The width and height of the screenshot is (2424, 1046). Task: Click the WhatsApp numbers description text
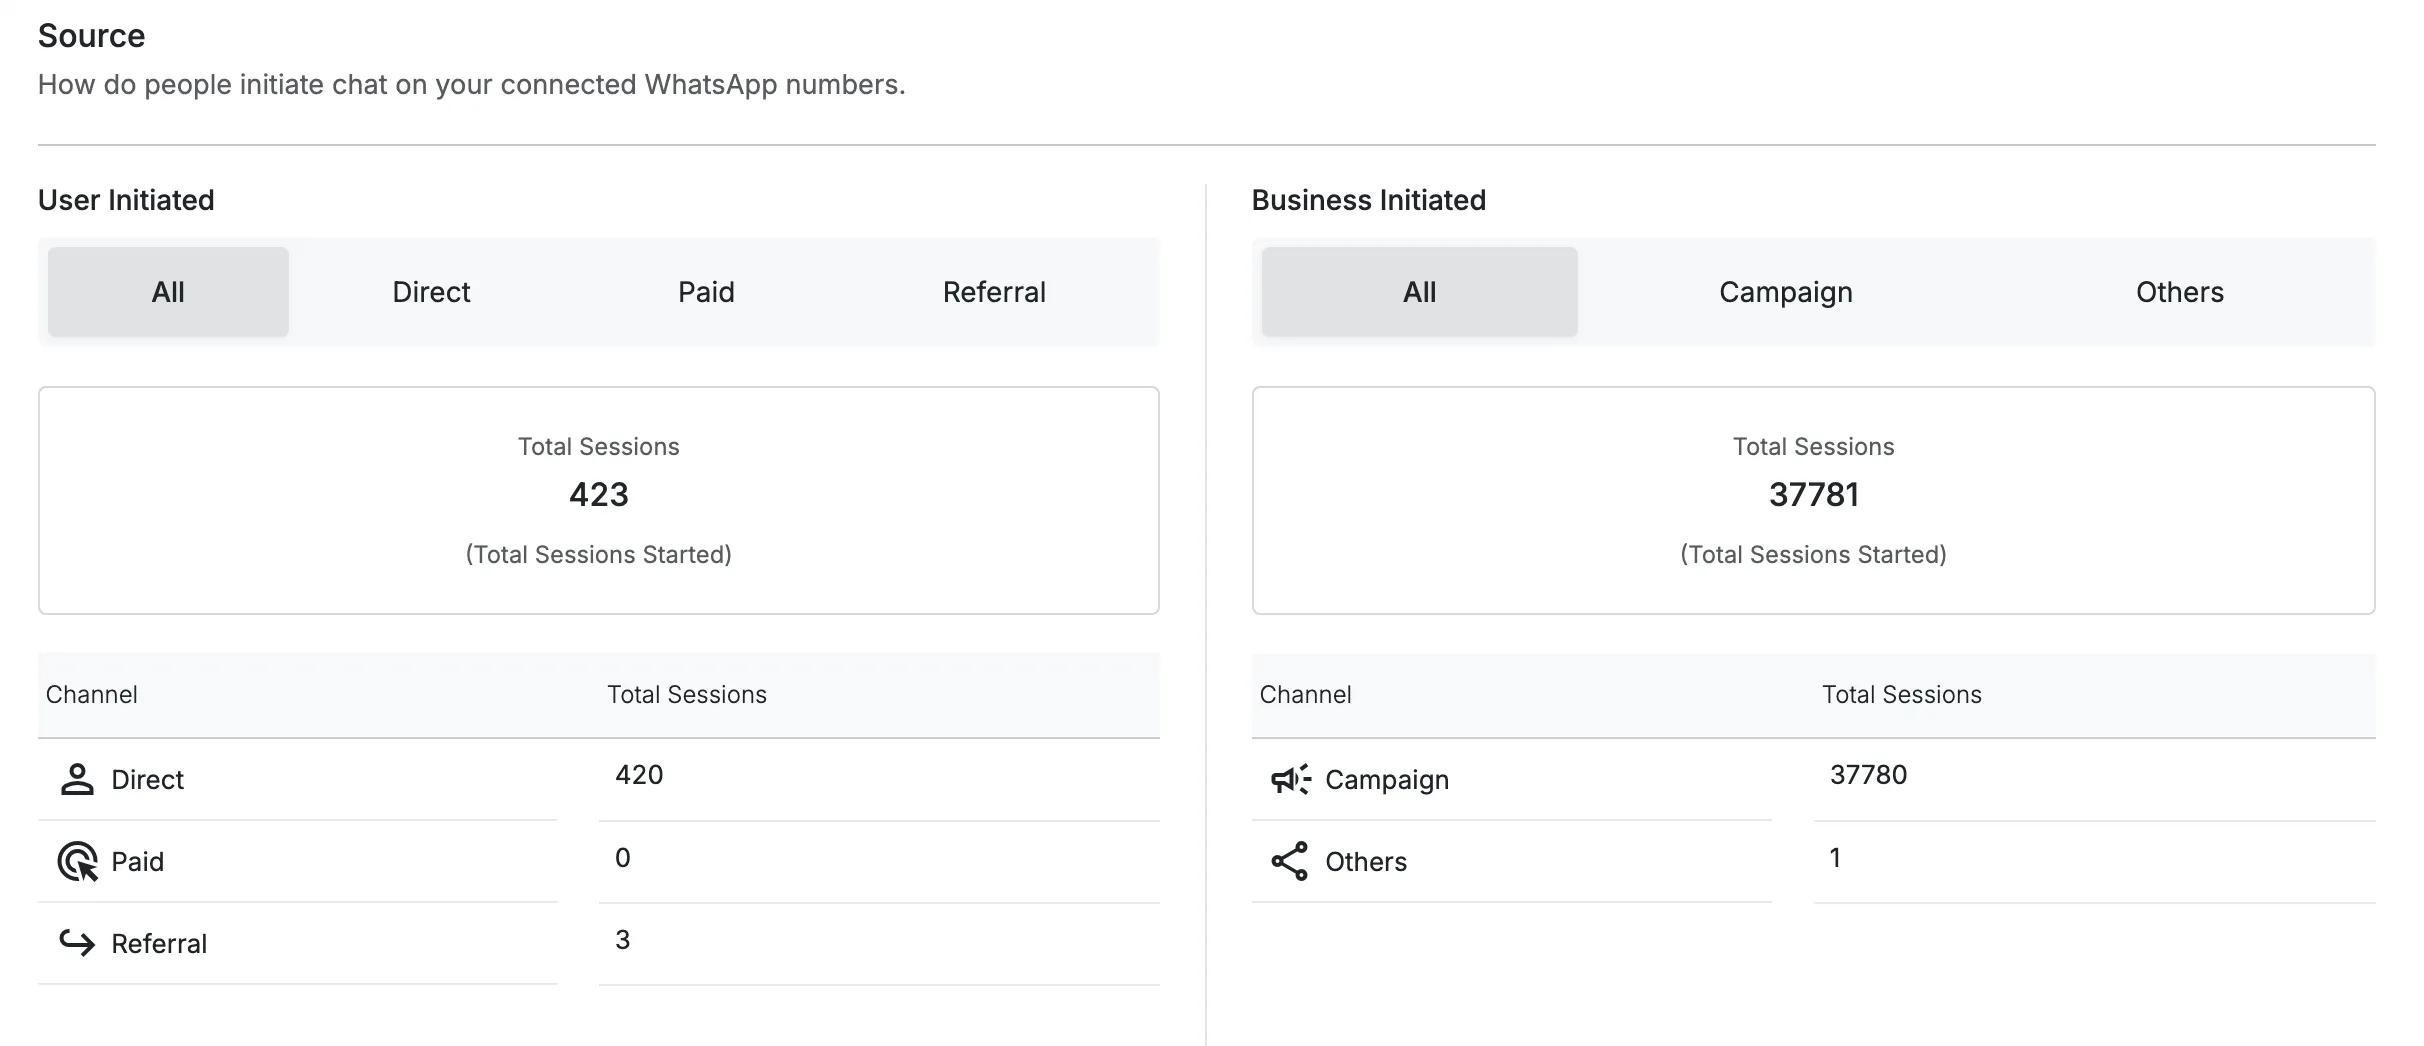[x=472, y=85]
